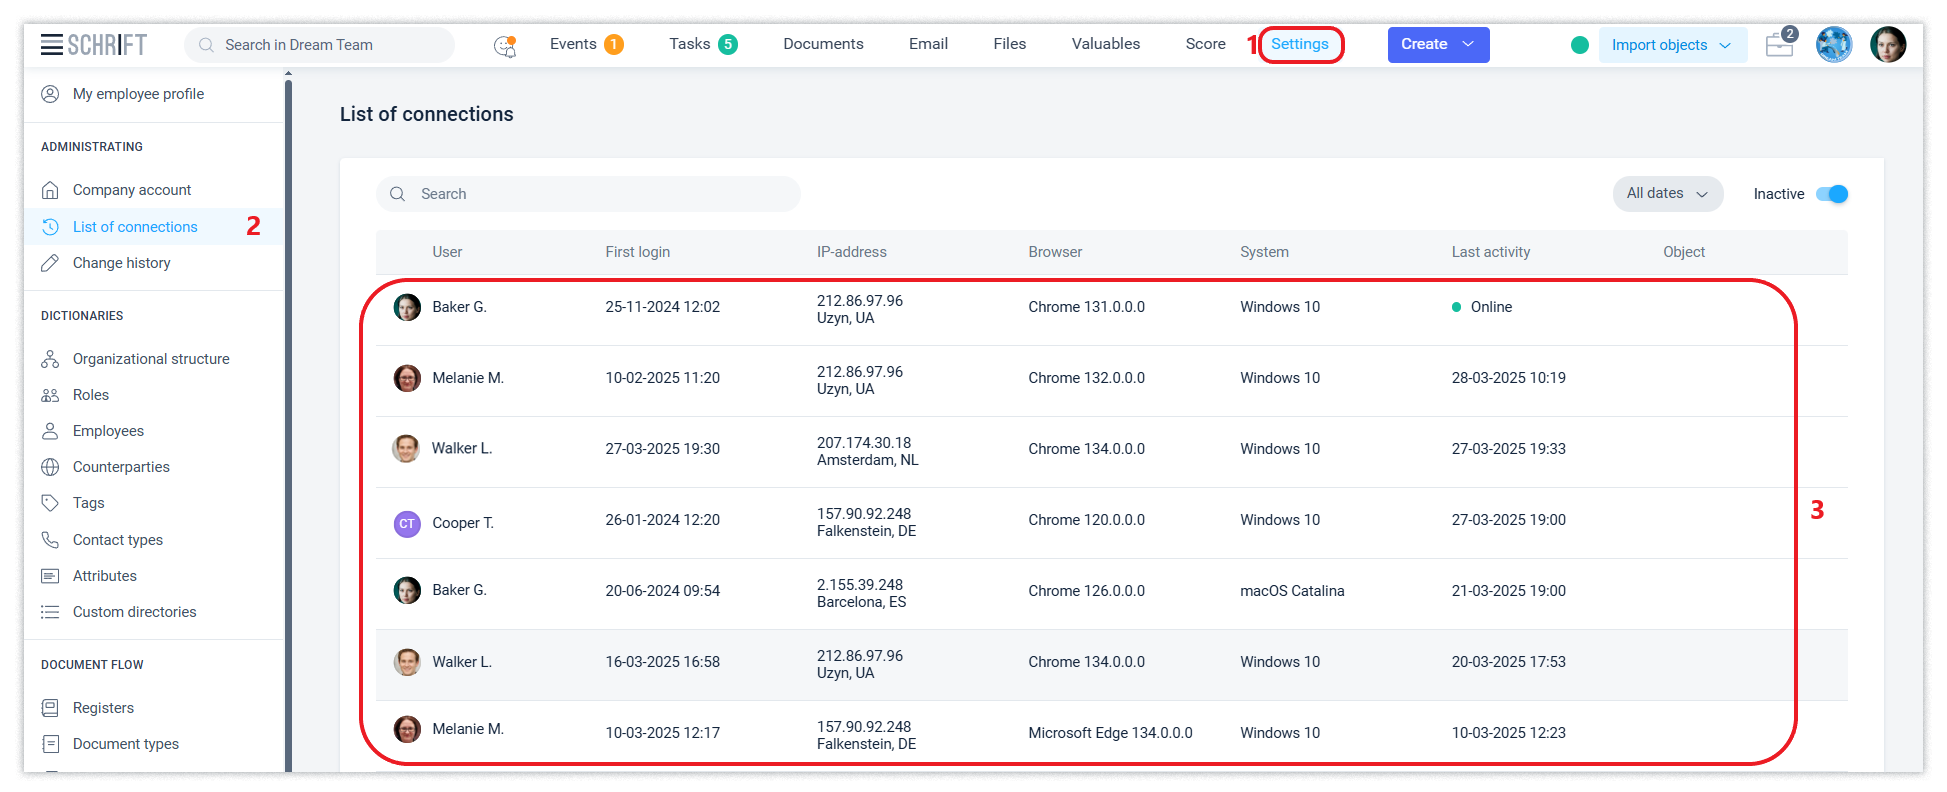Image resolution: width=1947 pixels, height=792 pixels.
Task: Open Company account settings
Action: [131, 190]
